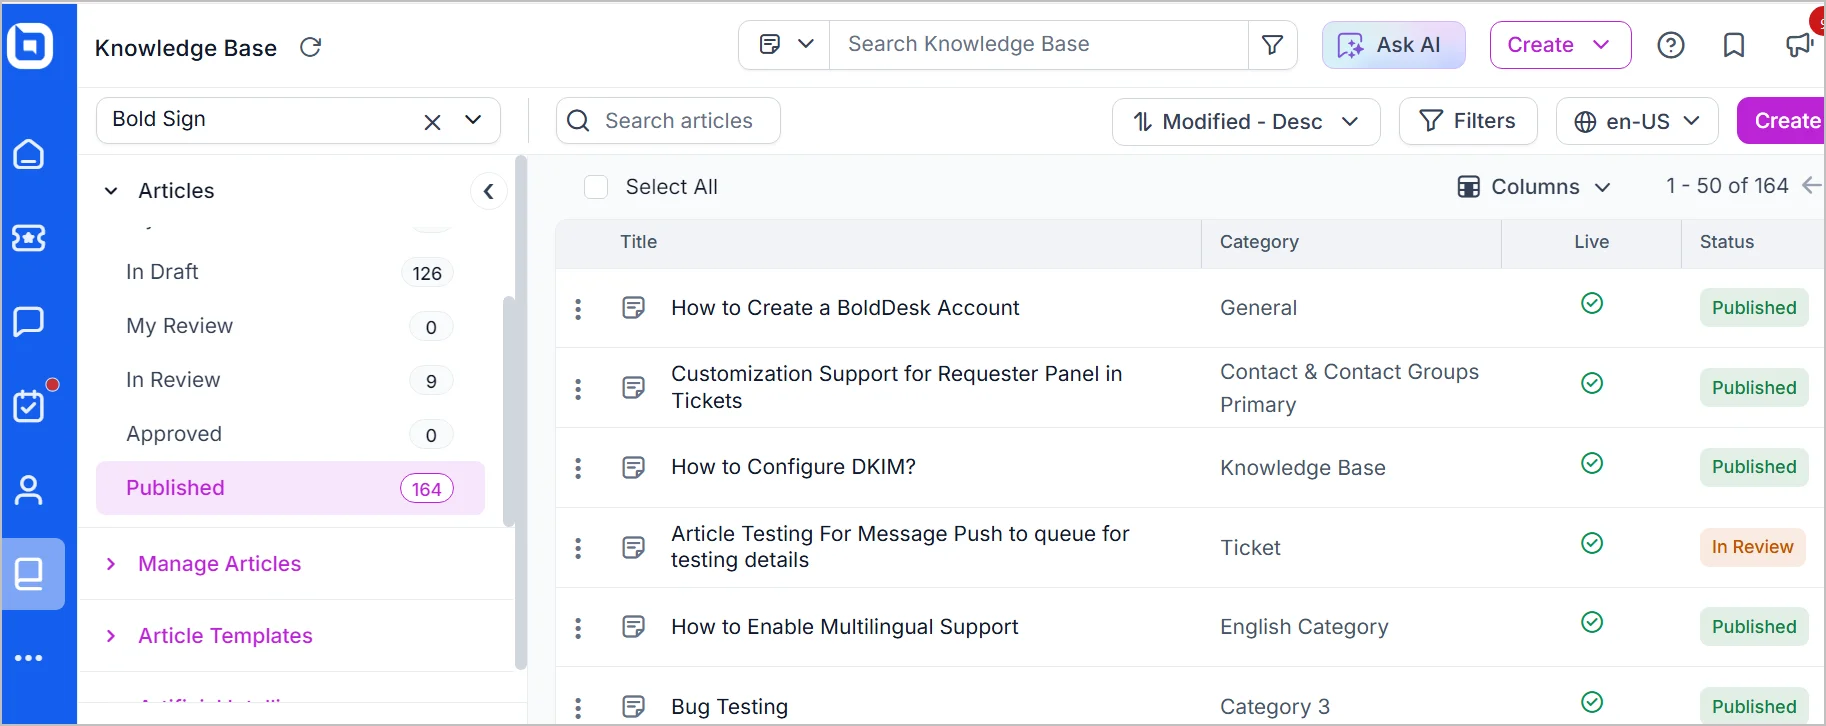Open the Contacts icon in sidebar
The width and height of the screenshot is (1826, 726).
point(29,490)
